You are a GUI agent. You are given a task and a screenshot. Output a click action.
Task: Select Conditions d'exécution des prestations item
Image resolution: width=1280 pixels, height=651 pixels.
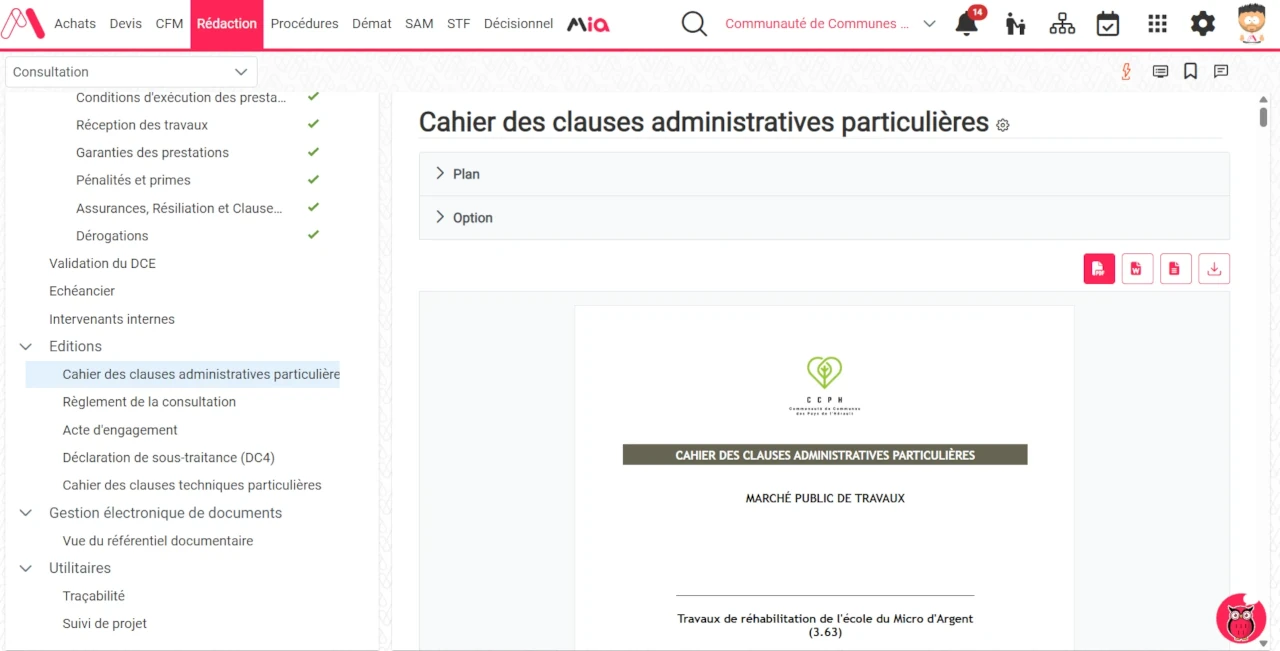[181, 97]
